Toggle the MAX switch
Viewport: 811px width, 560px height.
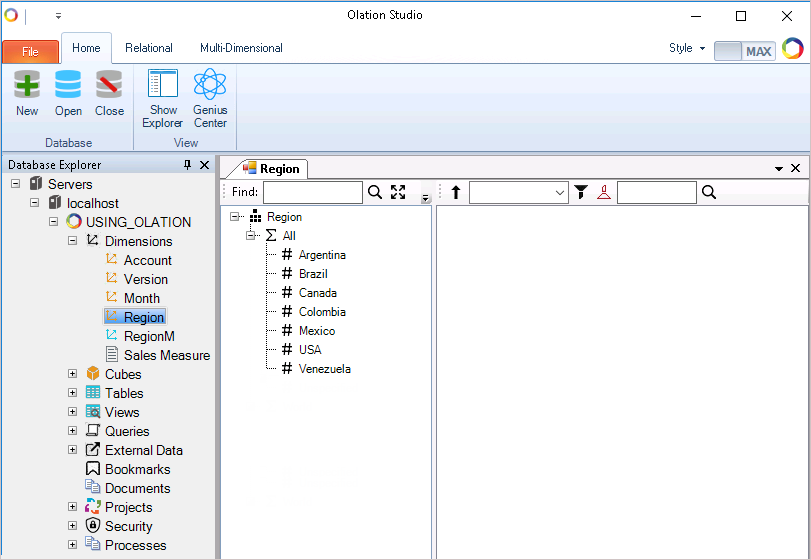point(744,50)
